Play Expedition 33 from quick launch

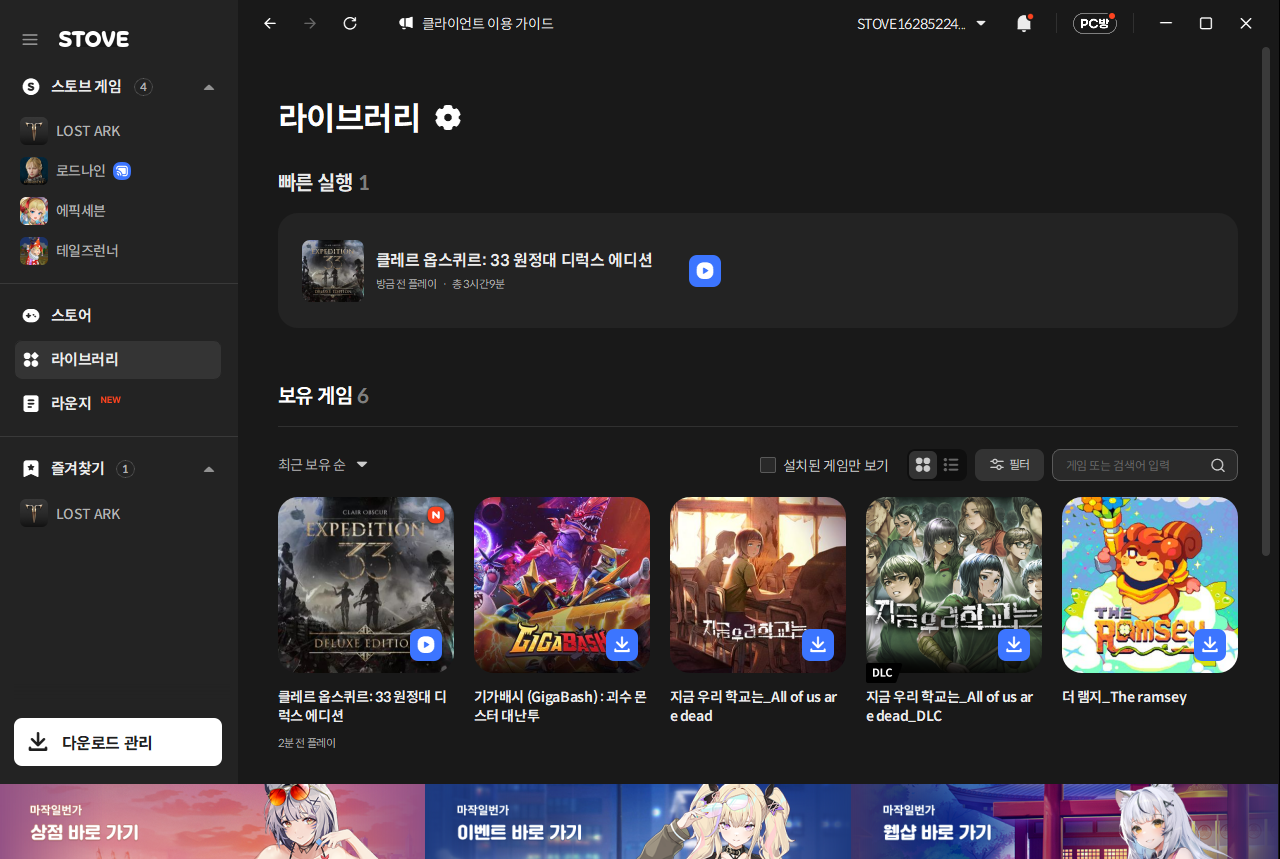click(x=705, y=271)
